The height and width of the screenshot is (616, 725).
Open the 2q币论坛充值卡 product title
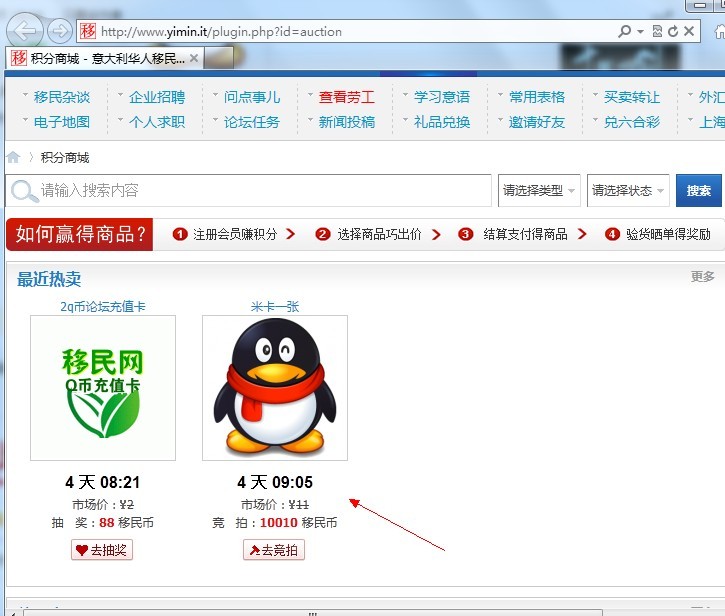tap(103, 307)
